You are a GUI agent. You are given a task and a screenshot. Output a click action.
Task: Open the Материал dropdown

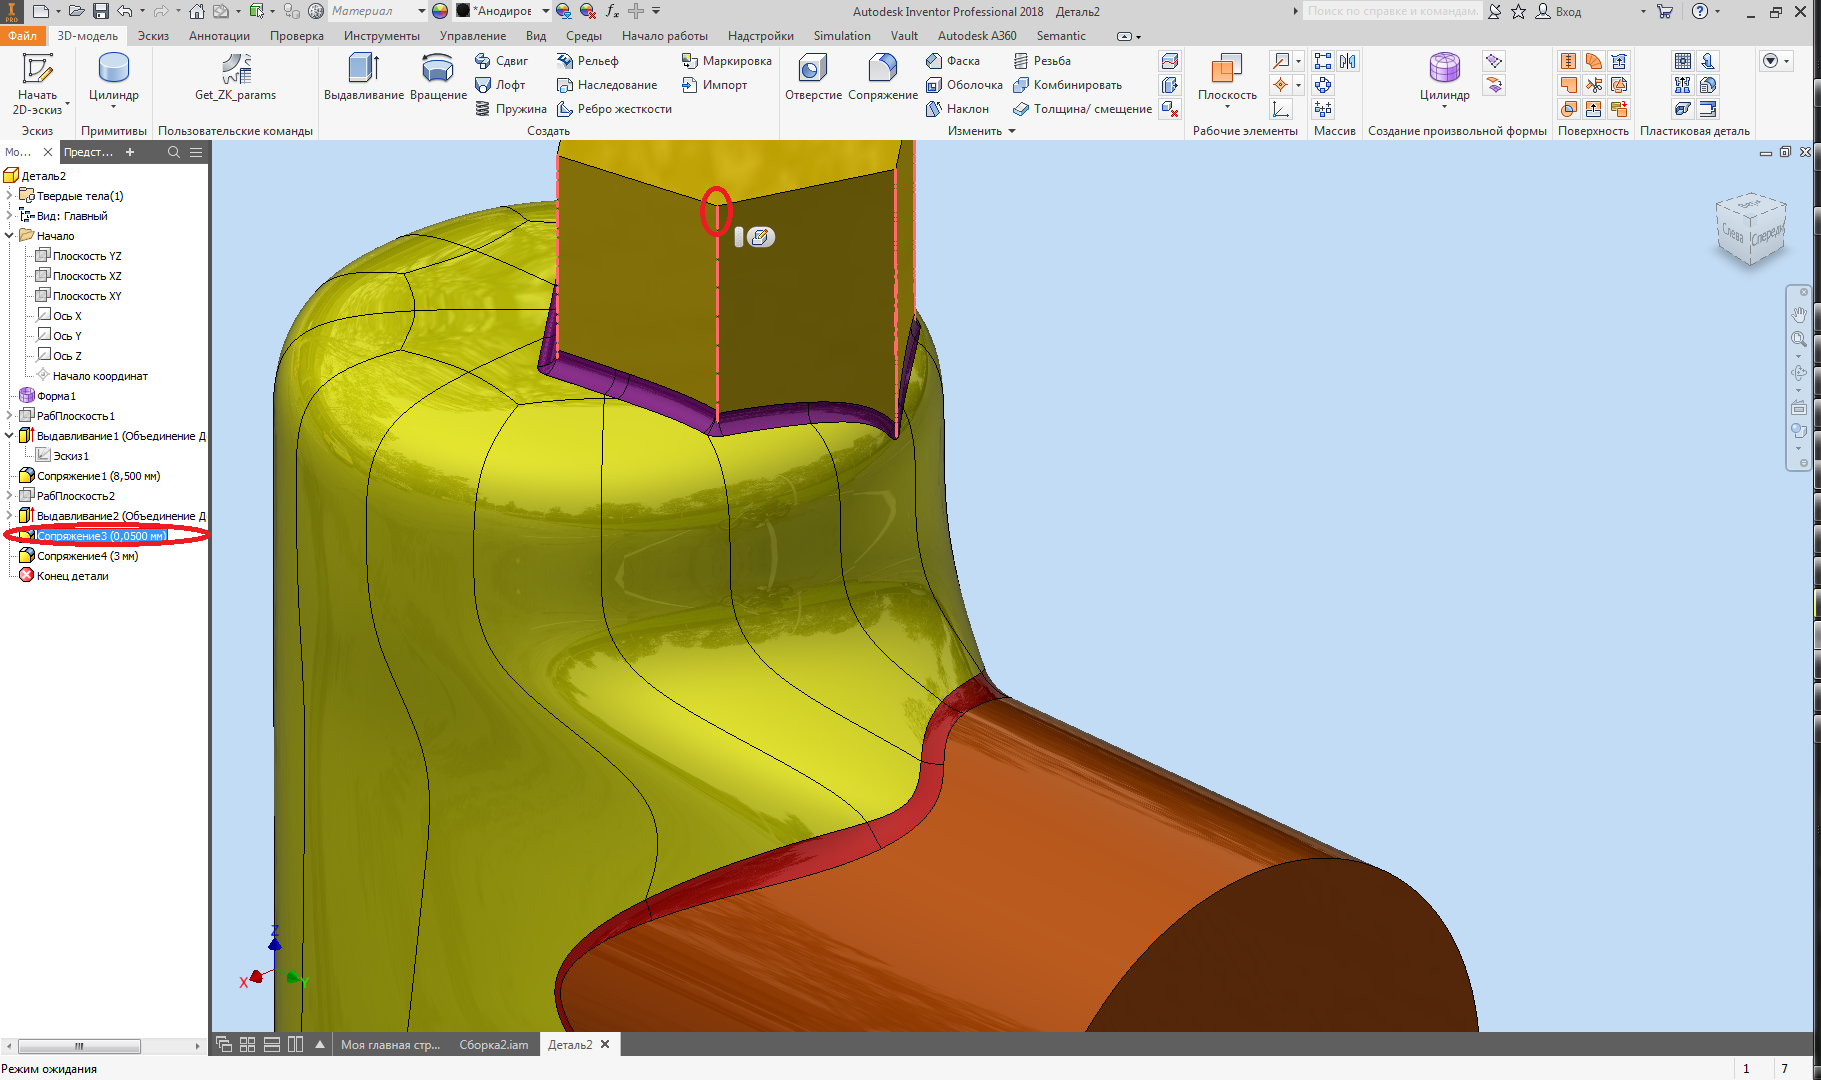point(421,11)
